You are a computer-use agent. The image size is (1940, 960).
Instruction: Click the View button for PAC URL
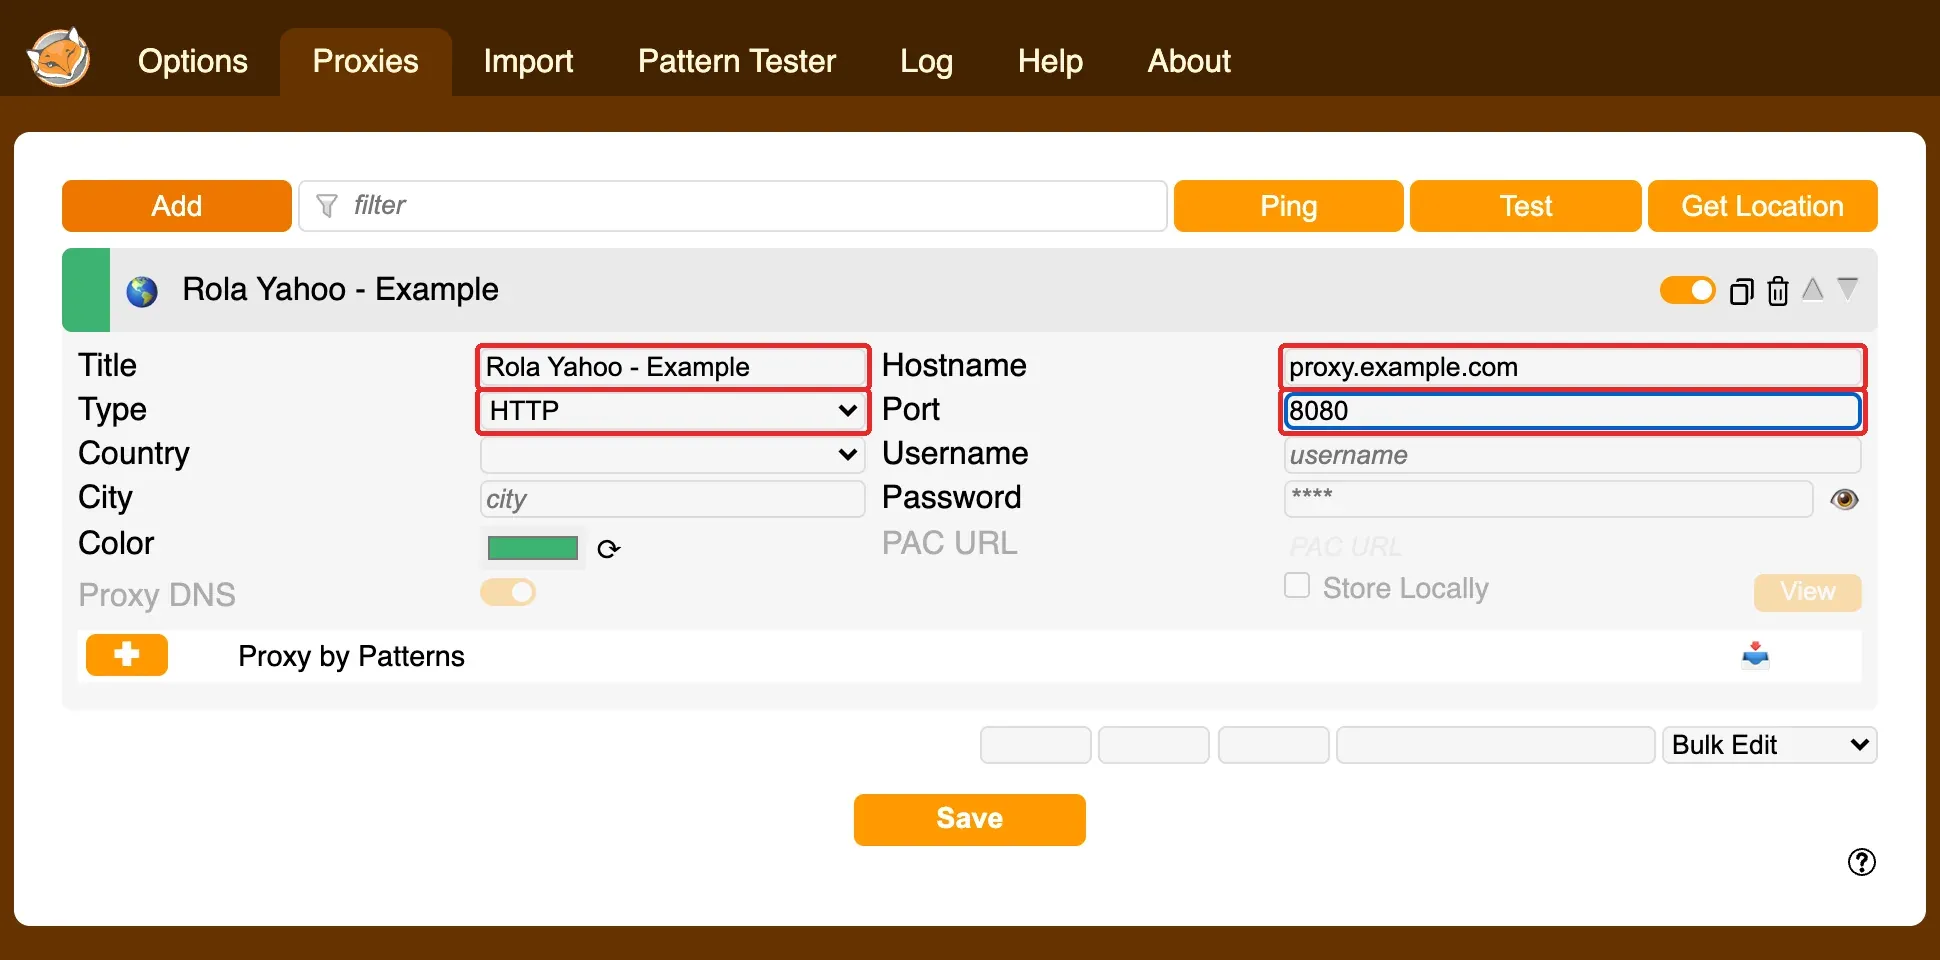[x=1808, y=592]
